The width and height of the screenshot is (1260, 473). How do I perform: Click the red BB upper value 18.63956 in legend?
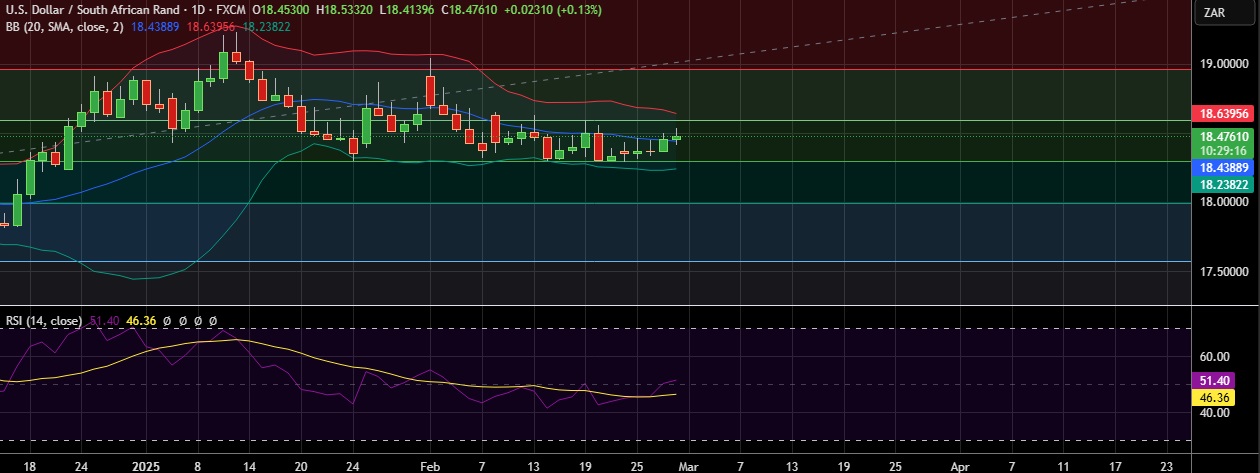(213, 25)
